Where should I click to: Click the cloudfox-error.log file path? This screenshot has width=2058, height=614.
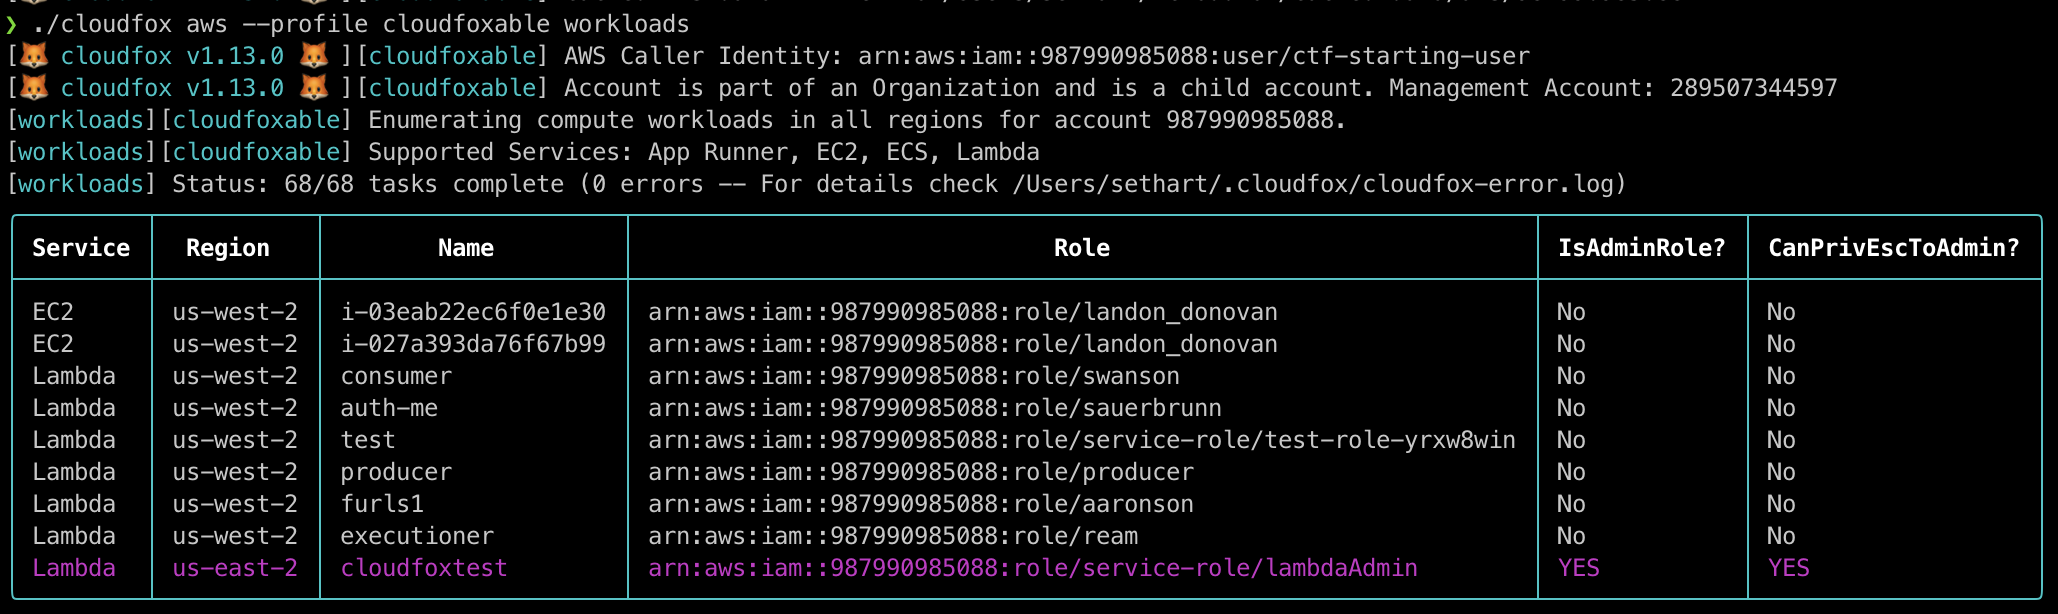1312,184
